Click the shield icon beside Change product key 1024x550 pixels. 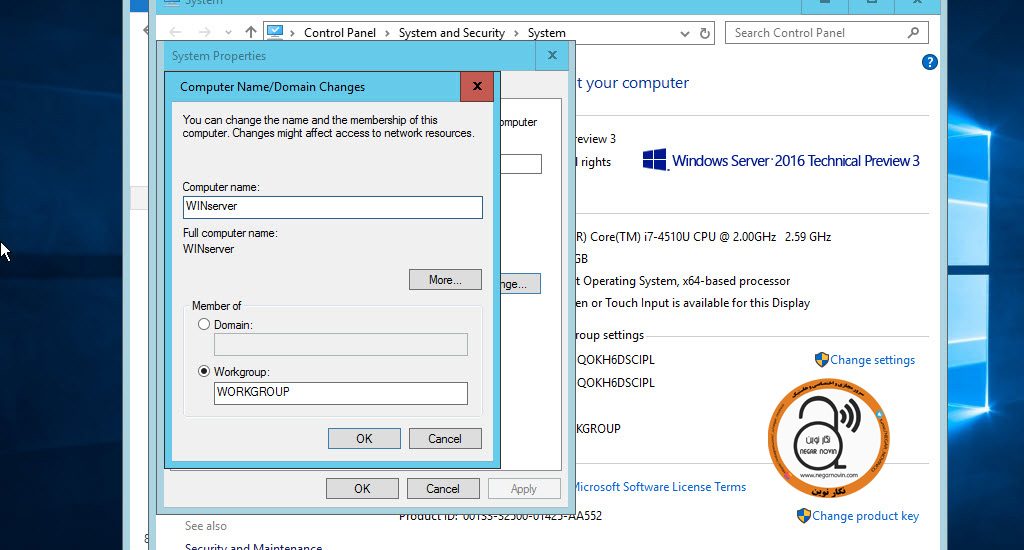click(804, 516)
